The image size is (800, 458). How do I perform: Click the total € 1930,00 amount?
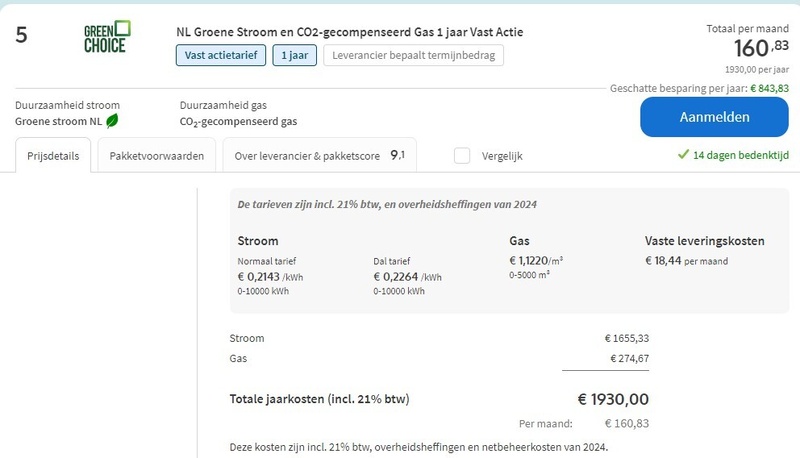(613, 399)
